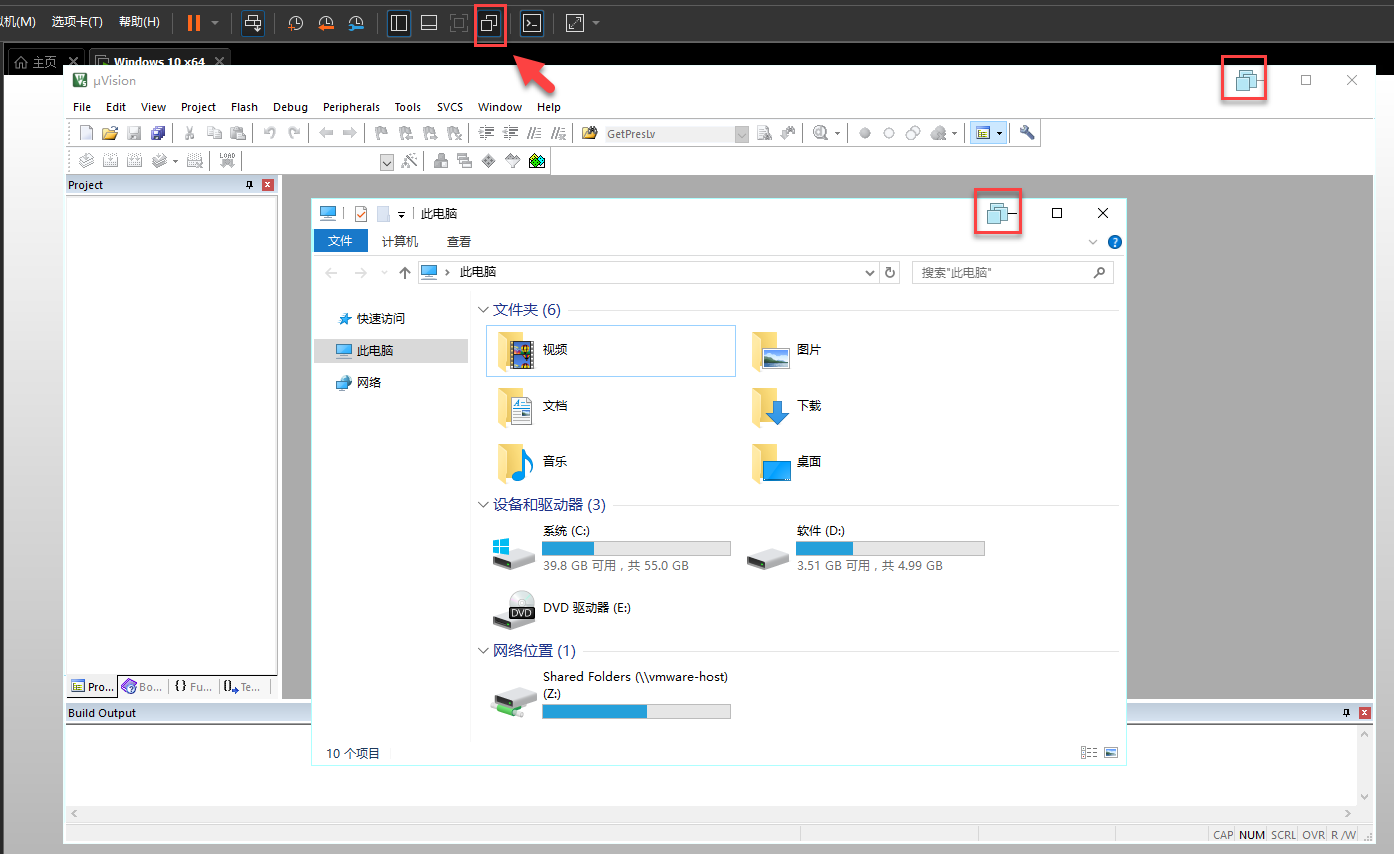Open the VMware fullscreen dropdown arrow
1394x854 pixels.
click(597, 23)
